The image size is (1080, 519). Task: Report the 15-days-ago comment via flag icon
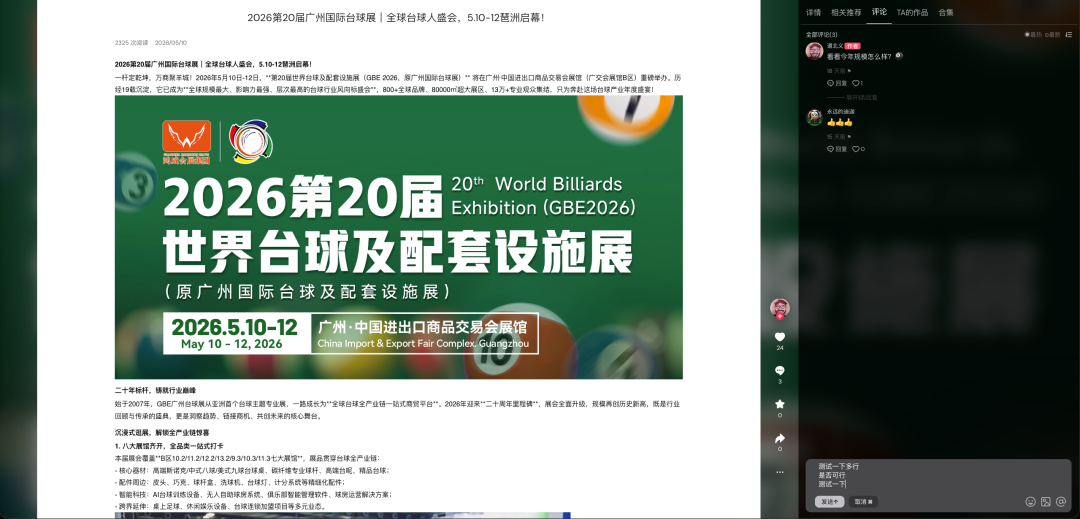point(849,136)
